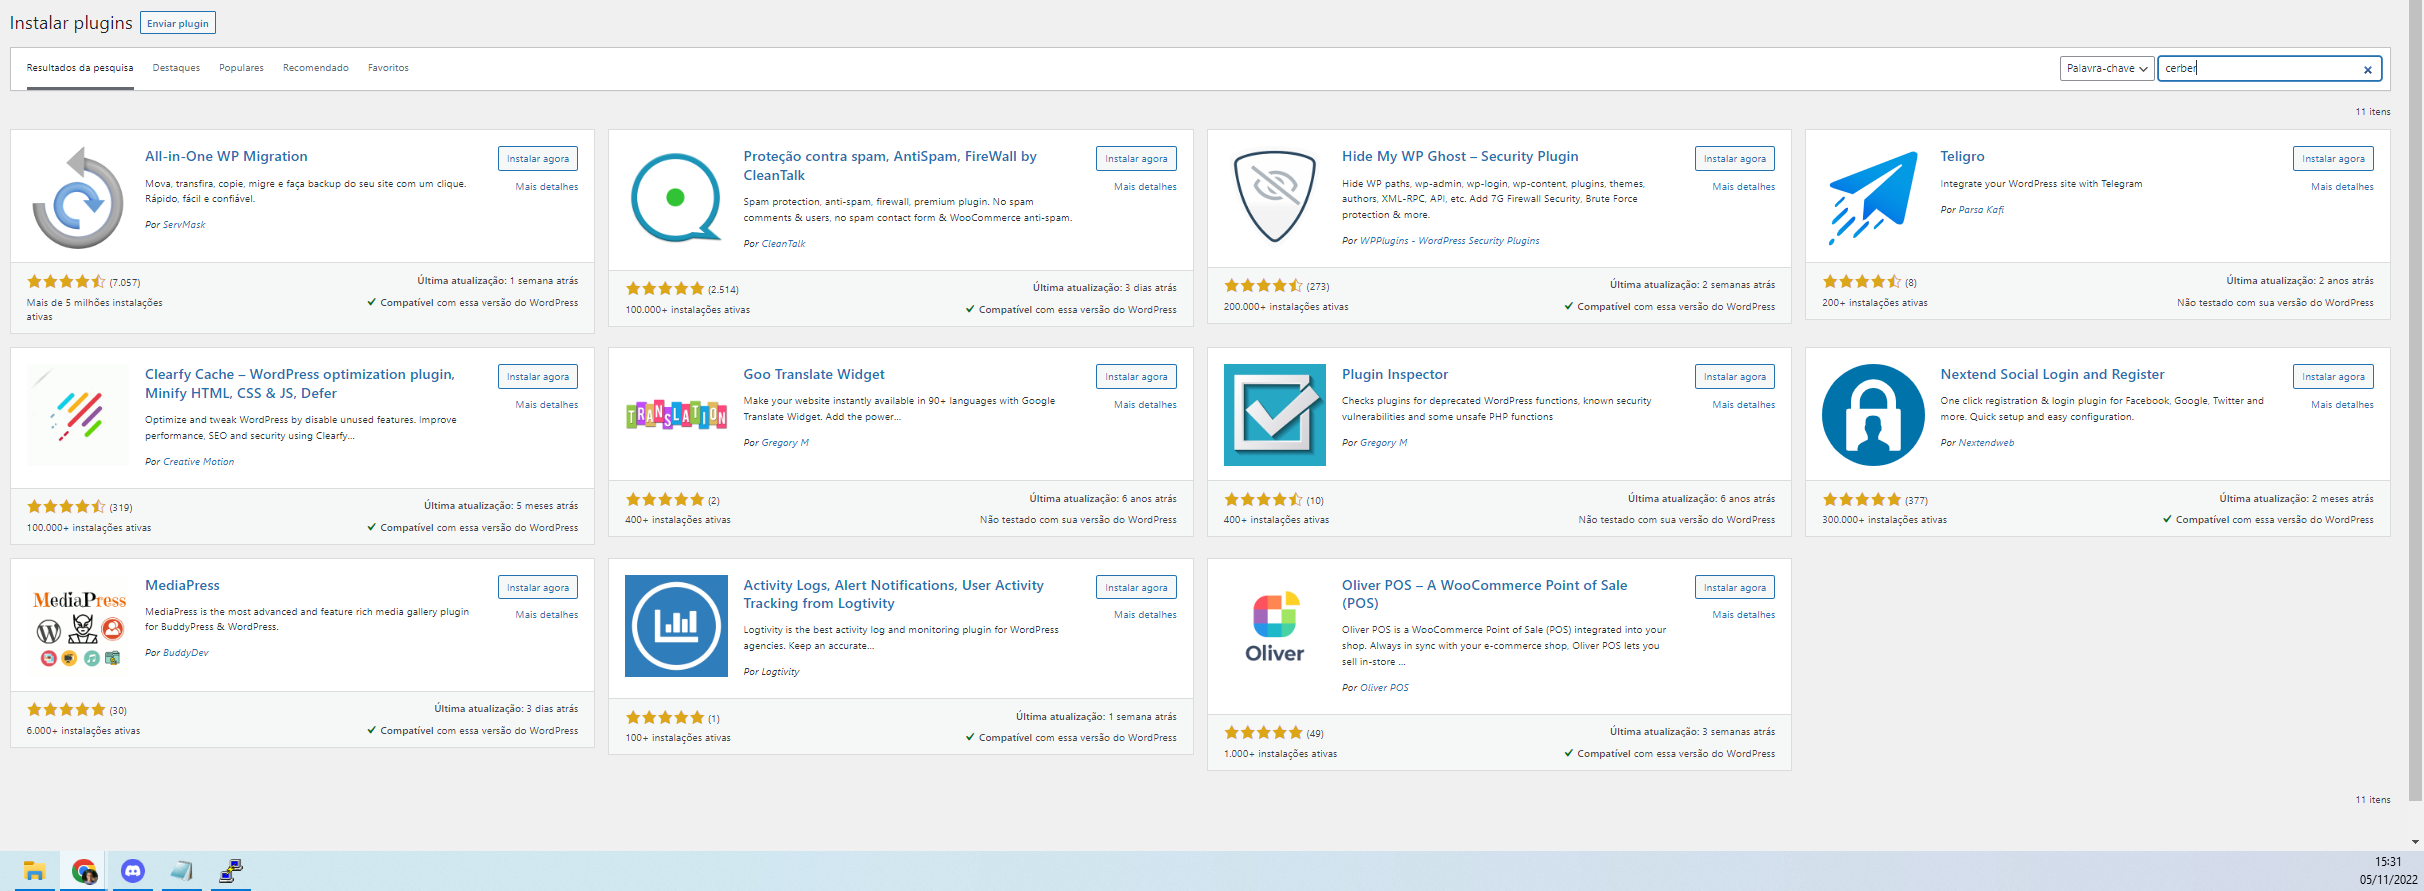
Task: Open the MediaPress plugin icon
Action: click(78, 626)
